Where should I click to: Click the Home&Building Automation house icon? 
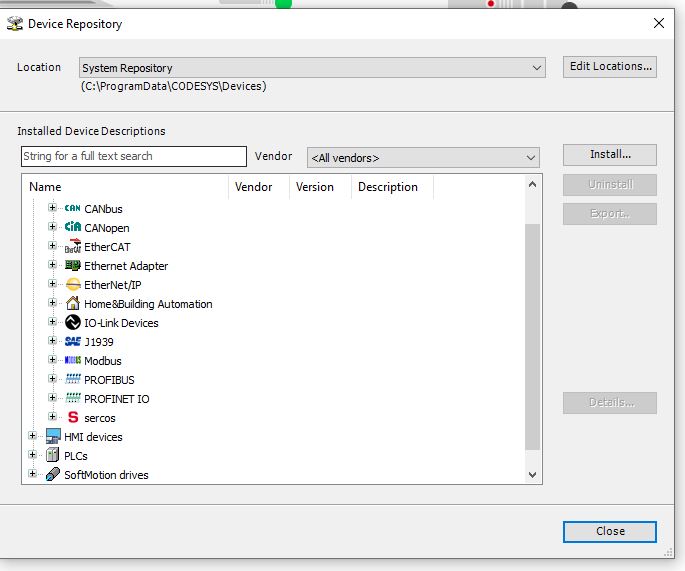[x=72, y=304]
